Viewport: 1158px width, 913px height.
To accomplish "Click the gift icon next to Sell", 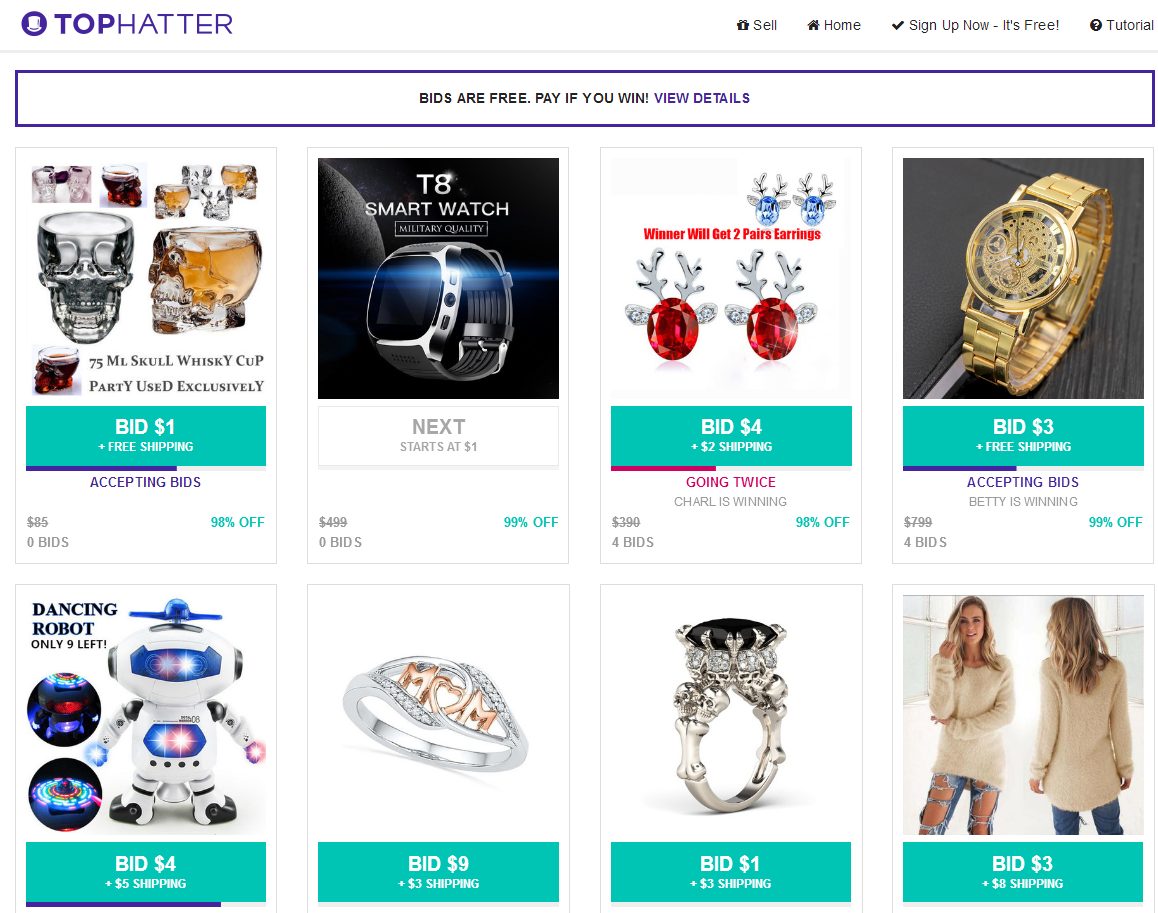I will (x=743, y=25).
